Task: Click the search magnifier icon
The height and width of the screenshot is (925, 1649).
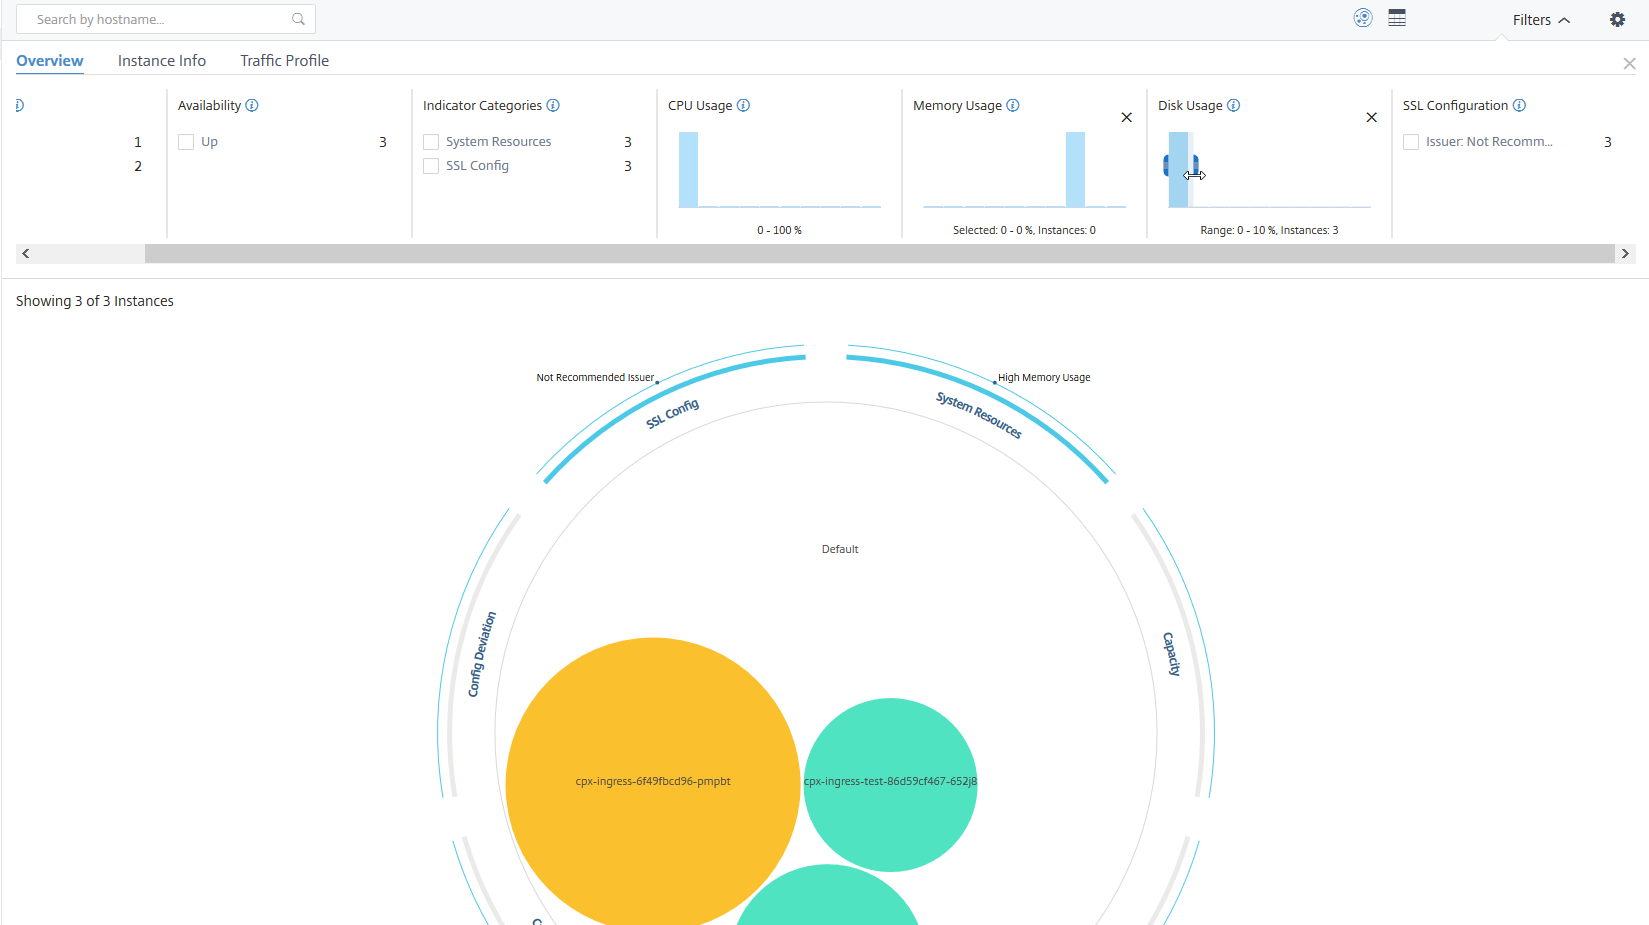Action: [x=298, y=19]
